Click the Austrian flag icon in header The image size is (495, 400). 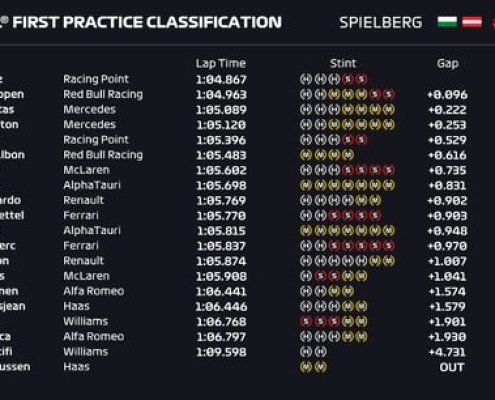point(472,22)
